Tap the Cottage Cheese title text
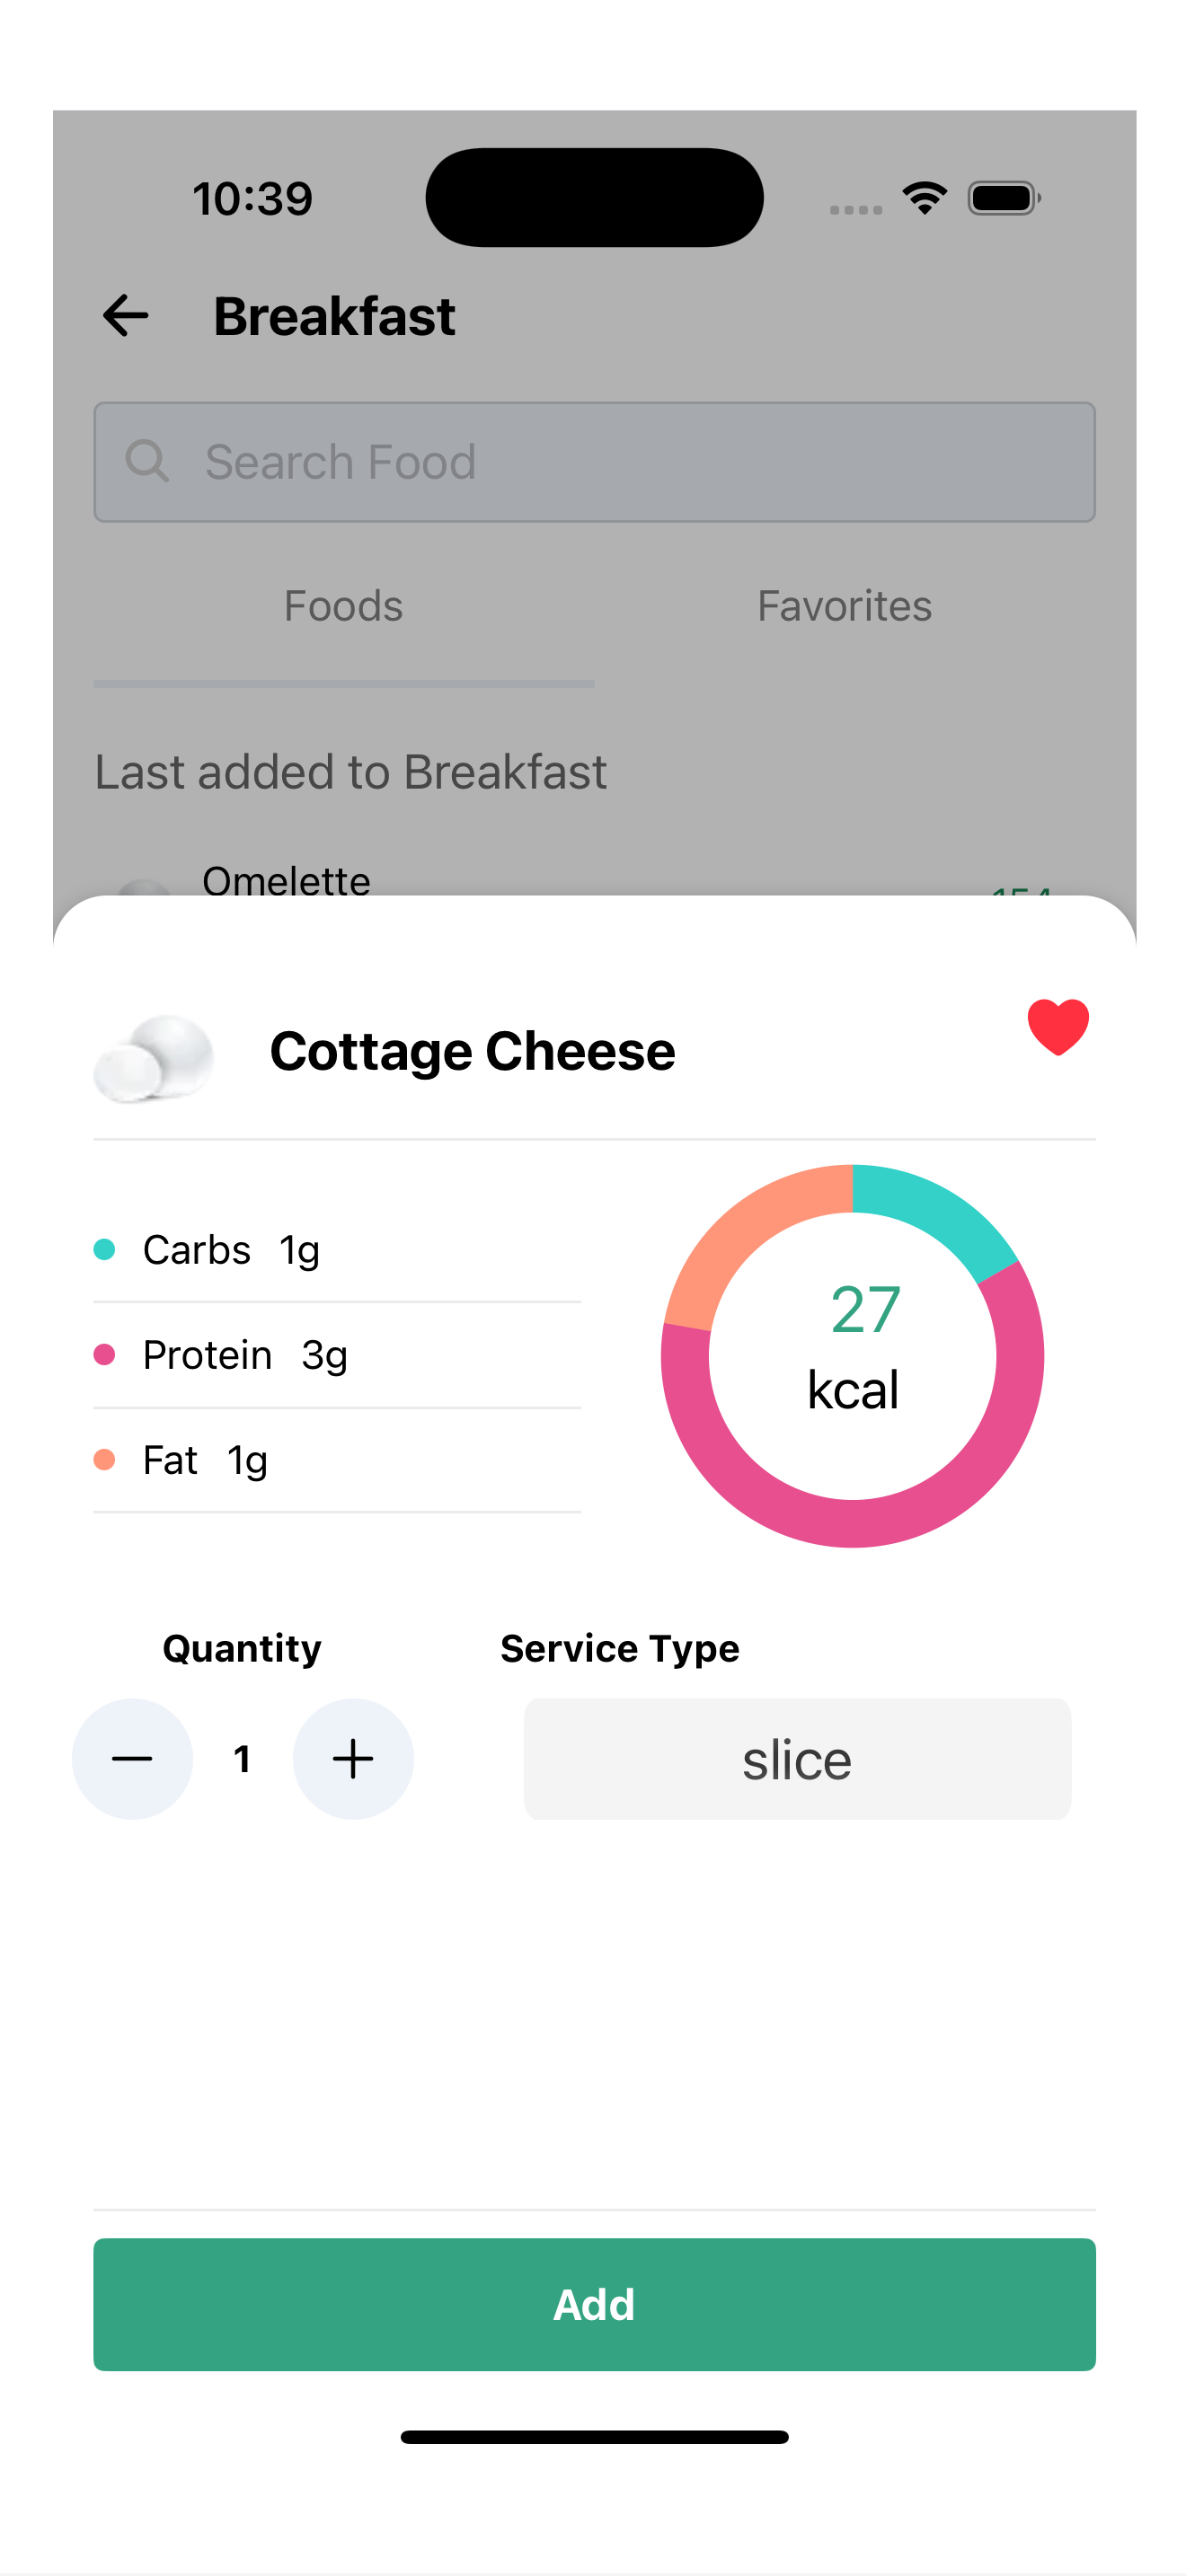Screen dimensions: 1186x2576 click(x=473, y=1052)
